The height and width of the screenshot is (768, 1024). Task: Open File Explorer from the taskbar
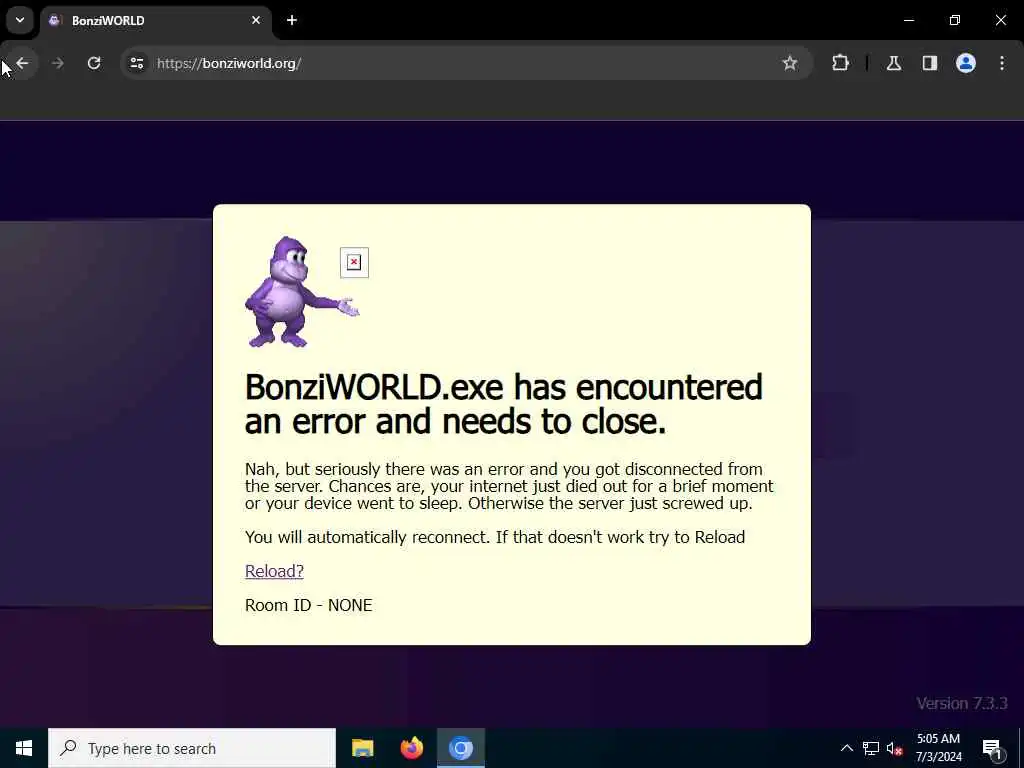(x=362, y=748)
